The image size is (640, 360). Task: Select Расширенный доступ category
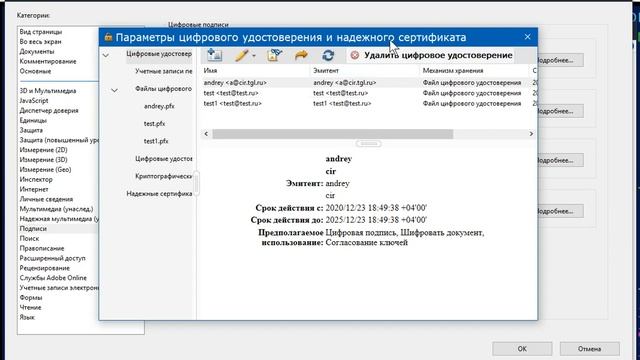[x=53, y=258]
